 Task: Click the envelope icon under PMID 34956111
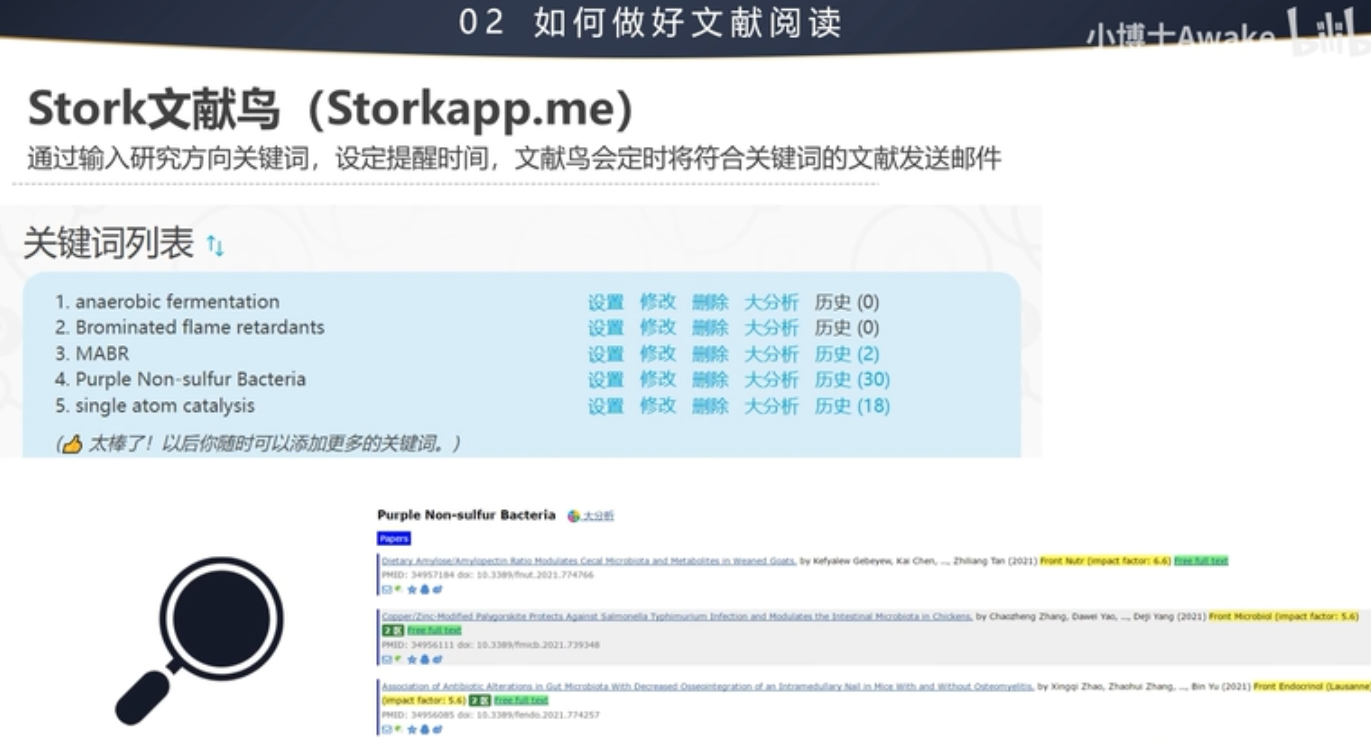click(x=387, y=660)
